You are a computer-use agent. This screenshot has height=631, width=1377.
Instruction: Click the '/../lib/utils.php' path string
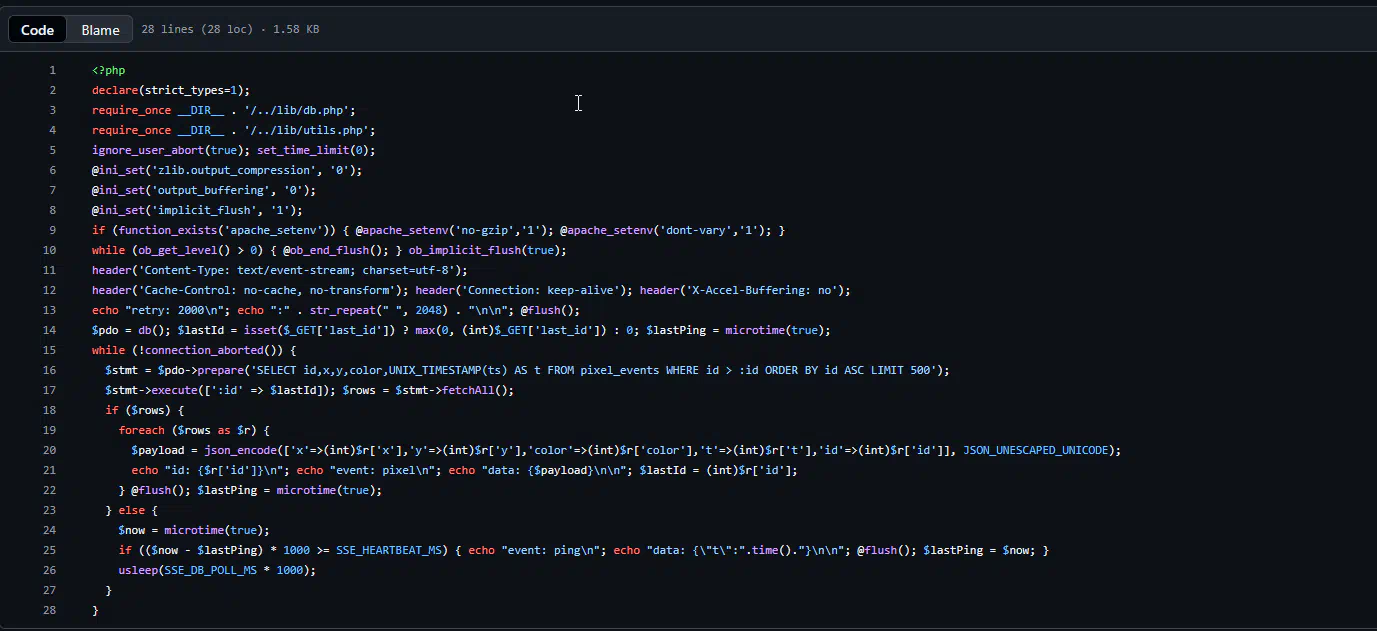(x=309, y=130)
